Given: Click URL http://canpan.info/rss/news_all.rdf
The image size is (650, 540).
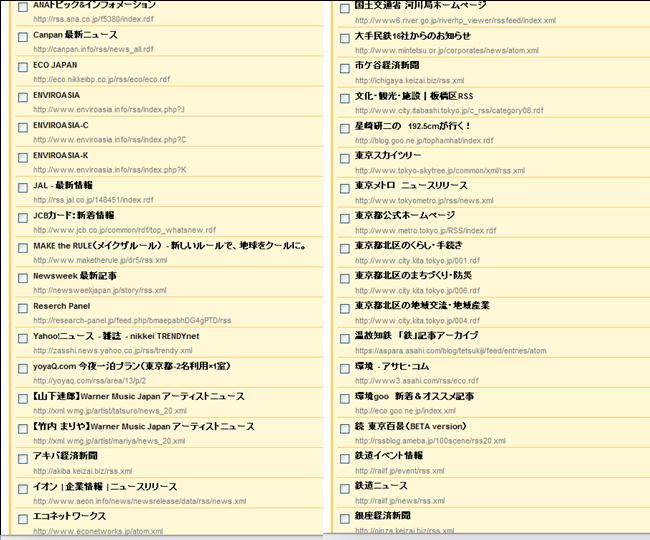Looking at the screenshot, I should [x=93, y=49].
